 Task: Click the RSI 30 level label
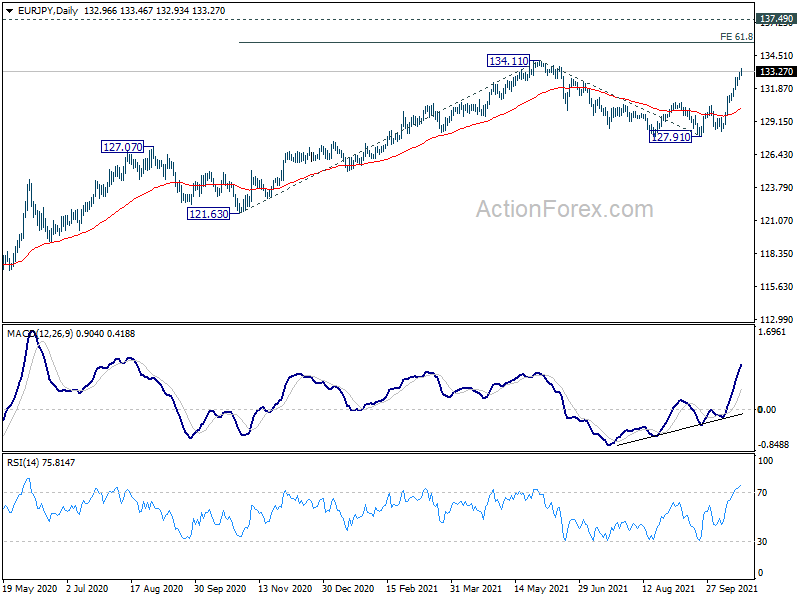point(762,541)
